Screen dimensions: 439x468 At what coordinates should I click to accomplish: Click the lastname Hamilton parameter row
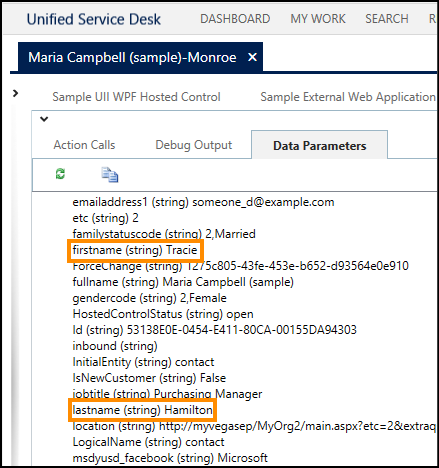[142, 410]
